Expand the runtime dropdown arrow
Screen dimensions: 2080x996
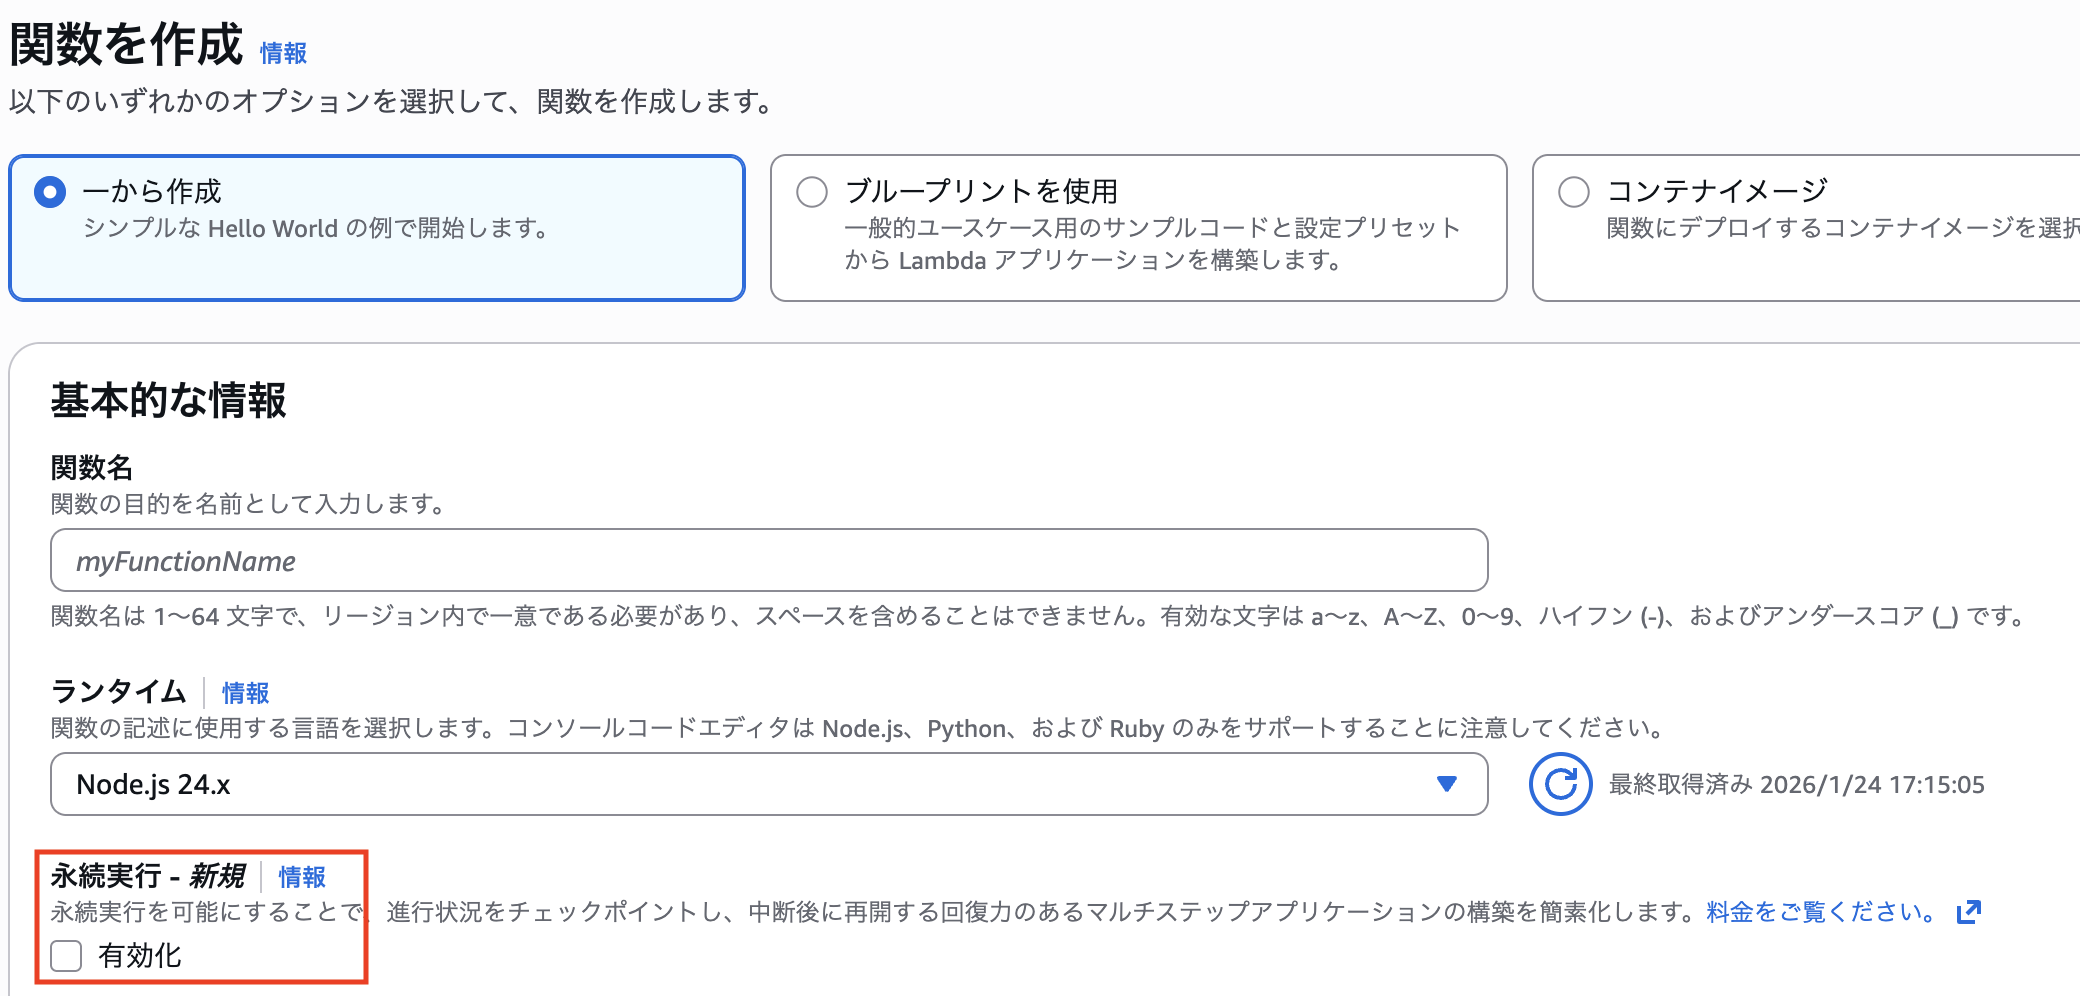click(1446, 784)
